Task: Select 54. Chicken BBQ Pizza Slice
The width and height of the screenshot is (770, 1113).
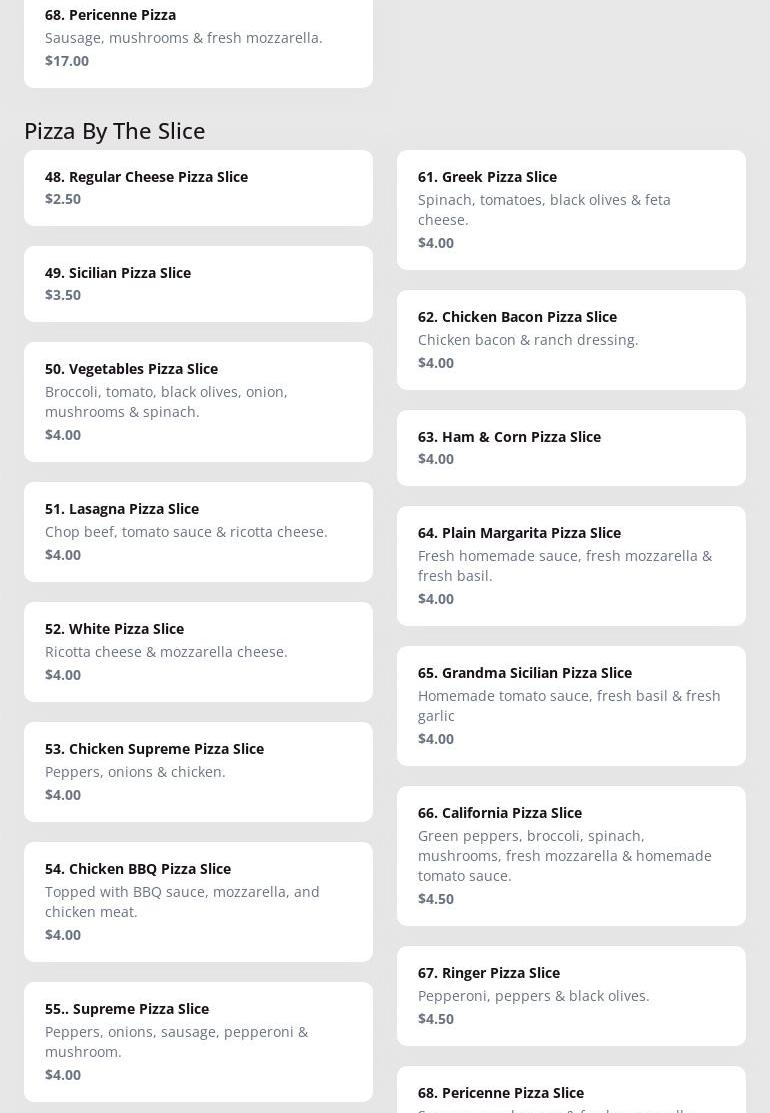Action: coord(198,901)
